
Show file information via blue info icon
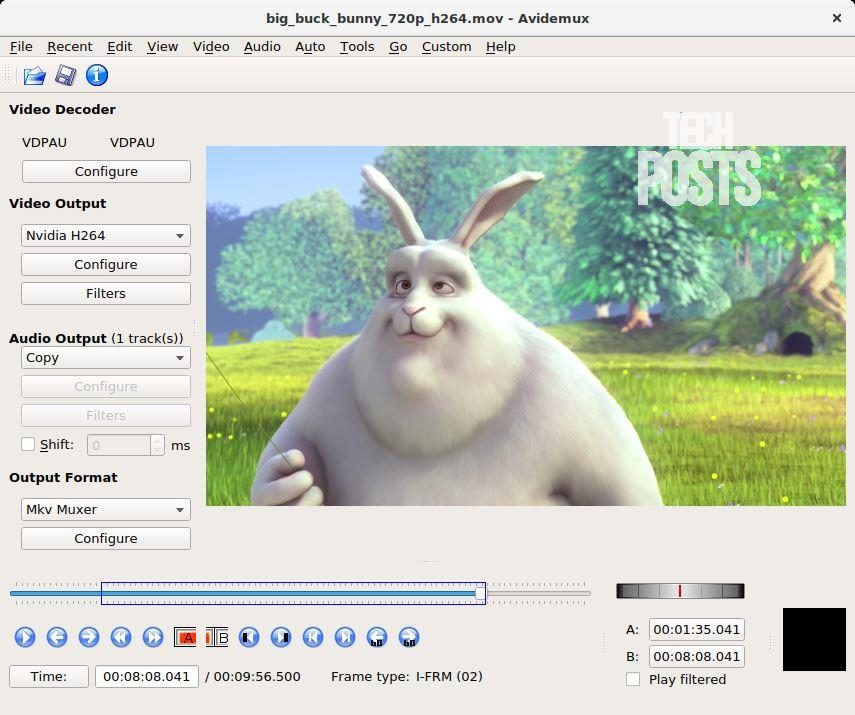pos(97,75)
